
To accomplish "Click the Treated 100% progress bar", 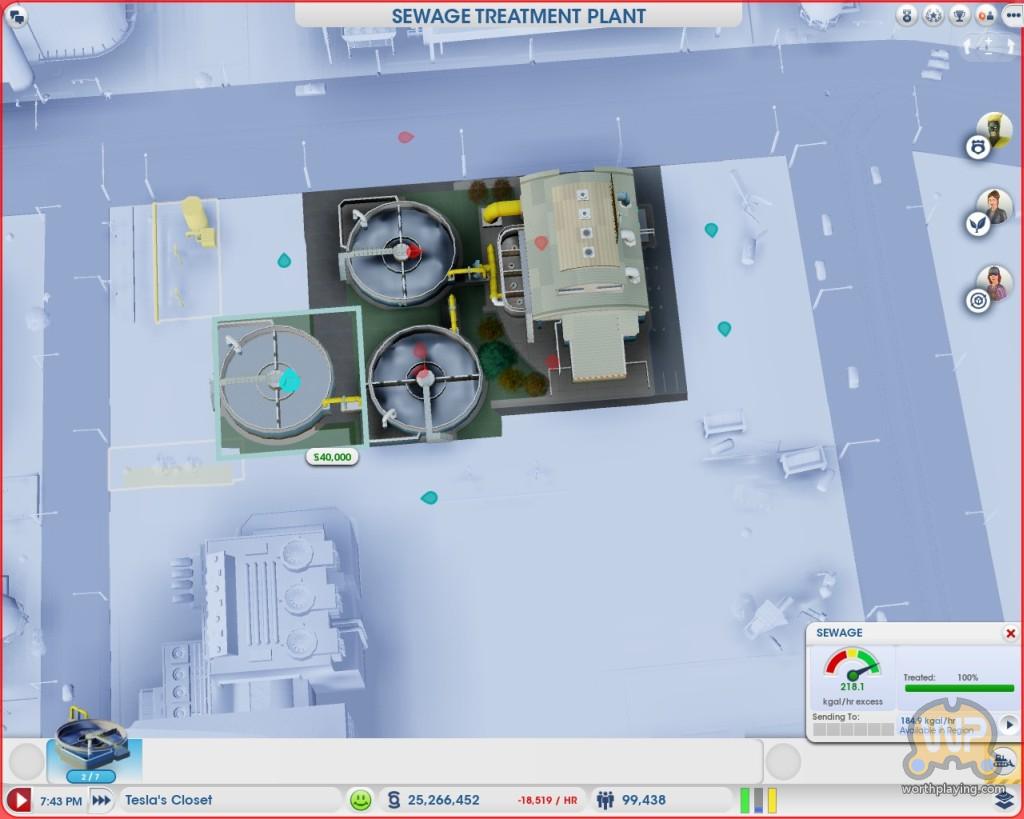I will point(958,688).
